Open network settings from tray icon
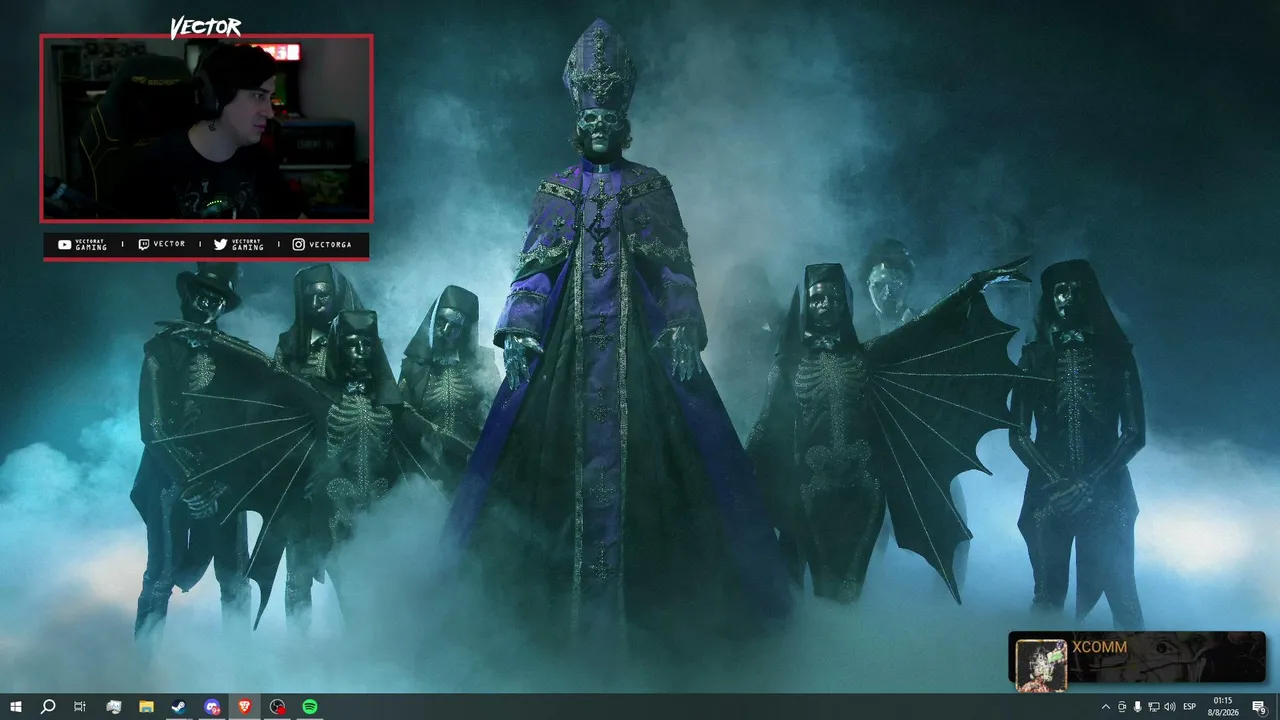Image resolution: width=1280 pixels, height=720 pixels. pos(1153,707)
